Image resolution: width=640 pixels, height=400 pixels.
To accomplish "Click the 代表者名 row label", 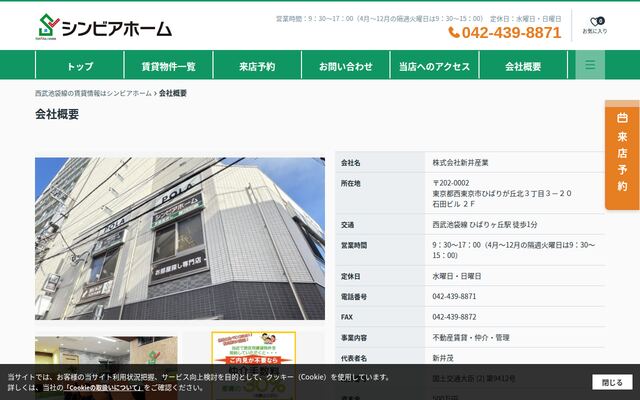I will (354, 358).
